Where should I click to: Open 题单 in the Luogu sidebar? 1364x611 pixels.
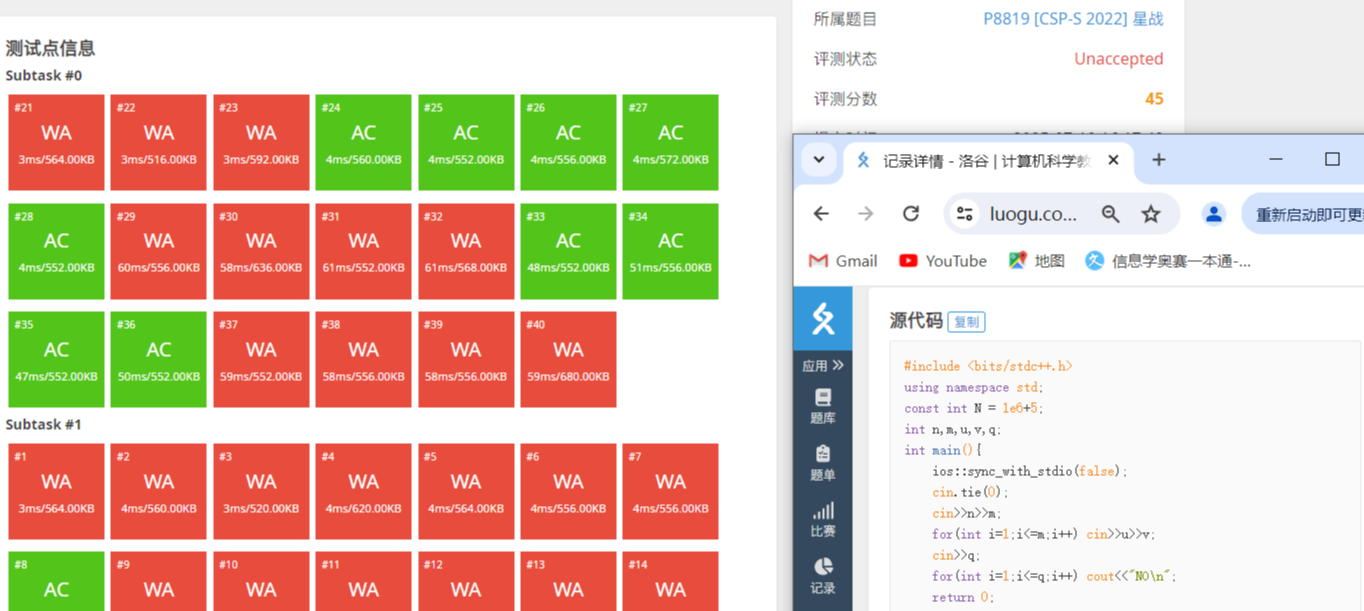[x=823, y=463]
